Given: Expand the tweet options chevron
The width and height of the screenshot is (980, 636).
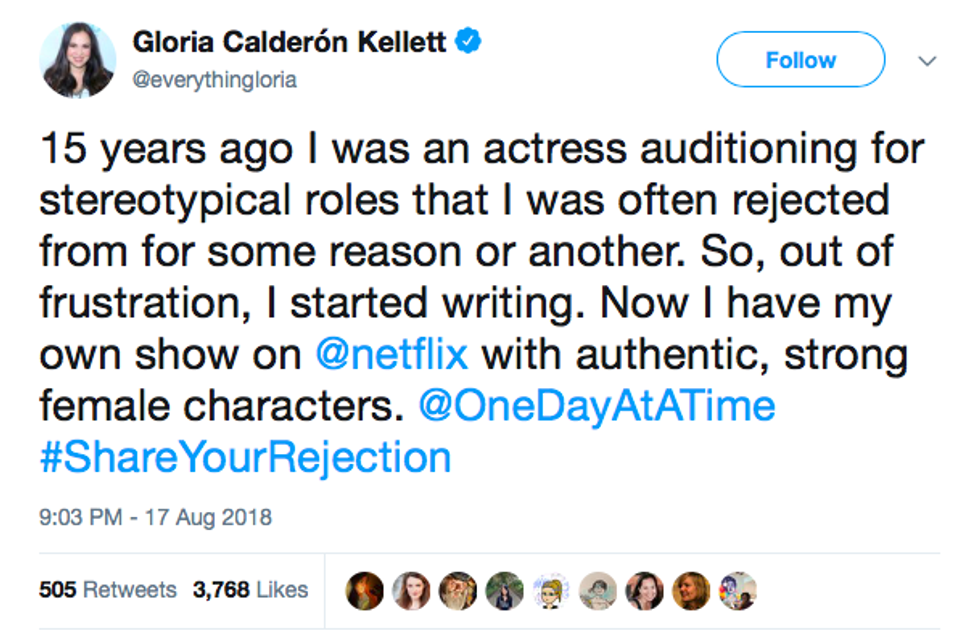Looking at the screenshot, I should (x=927, y=61).
